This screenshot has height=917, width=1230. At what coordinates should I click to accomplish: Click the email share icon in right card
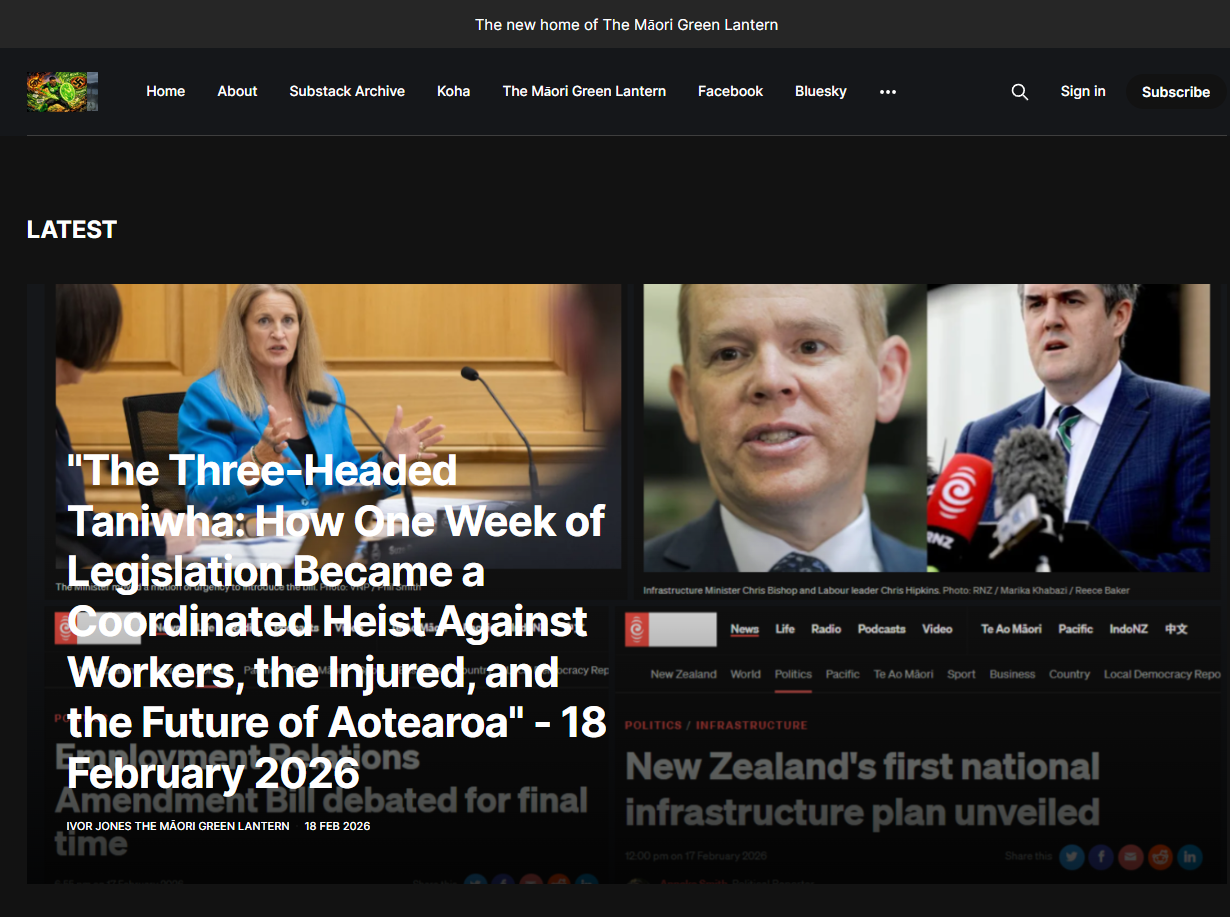pyautogui.click(x=1130, y=856)
